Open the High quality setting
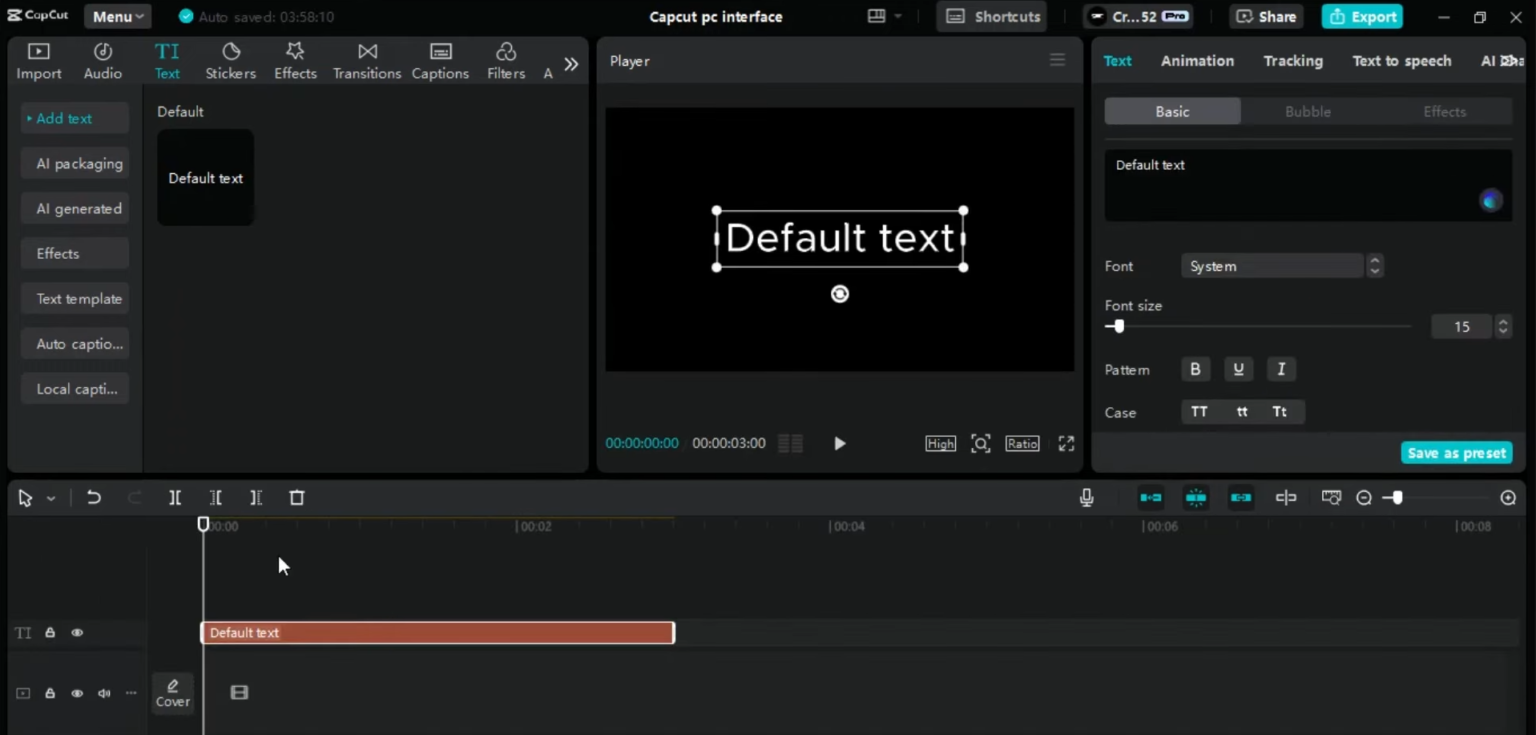The width and height of the screenshot is (1536, 735). (x=940, y=443)
